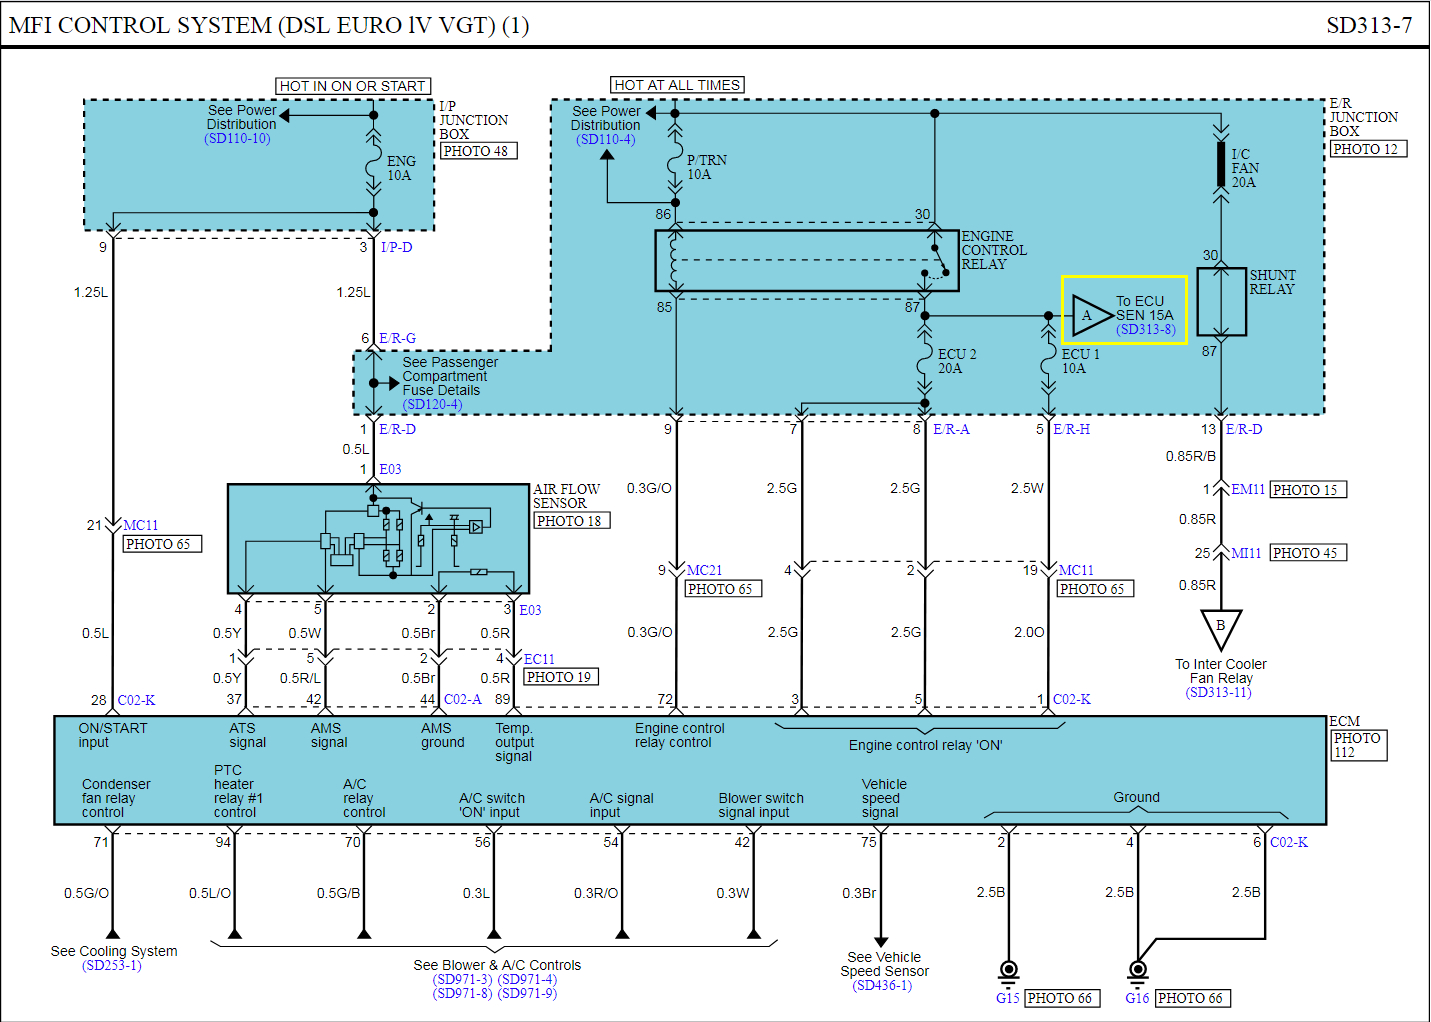
Task: Click the PHOTO 48 button
Action: pyautogui.click(x=479, y=151)
